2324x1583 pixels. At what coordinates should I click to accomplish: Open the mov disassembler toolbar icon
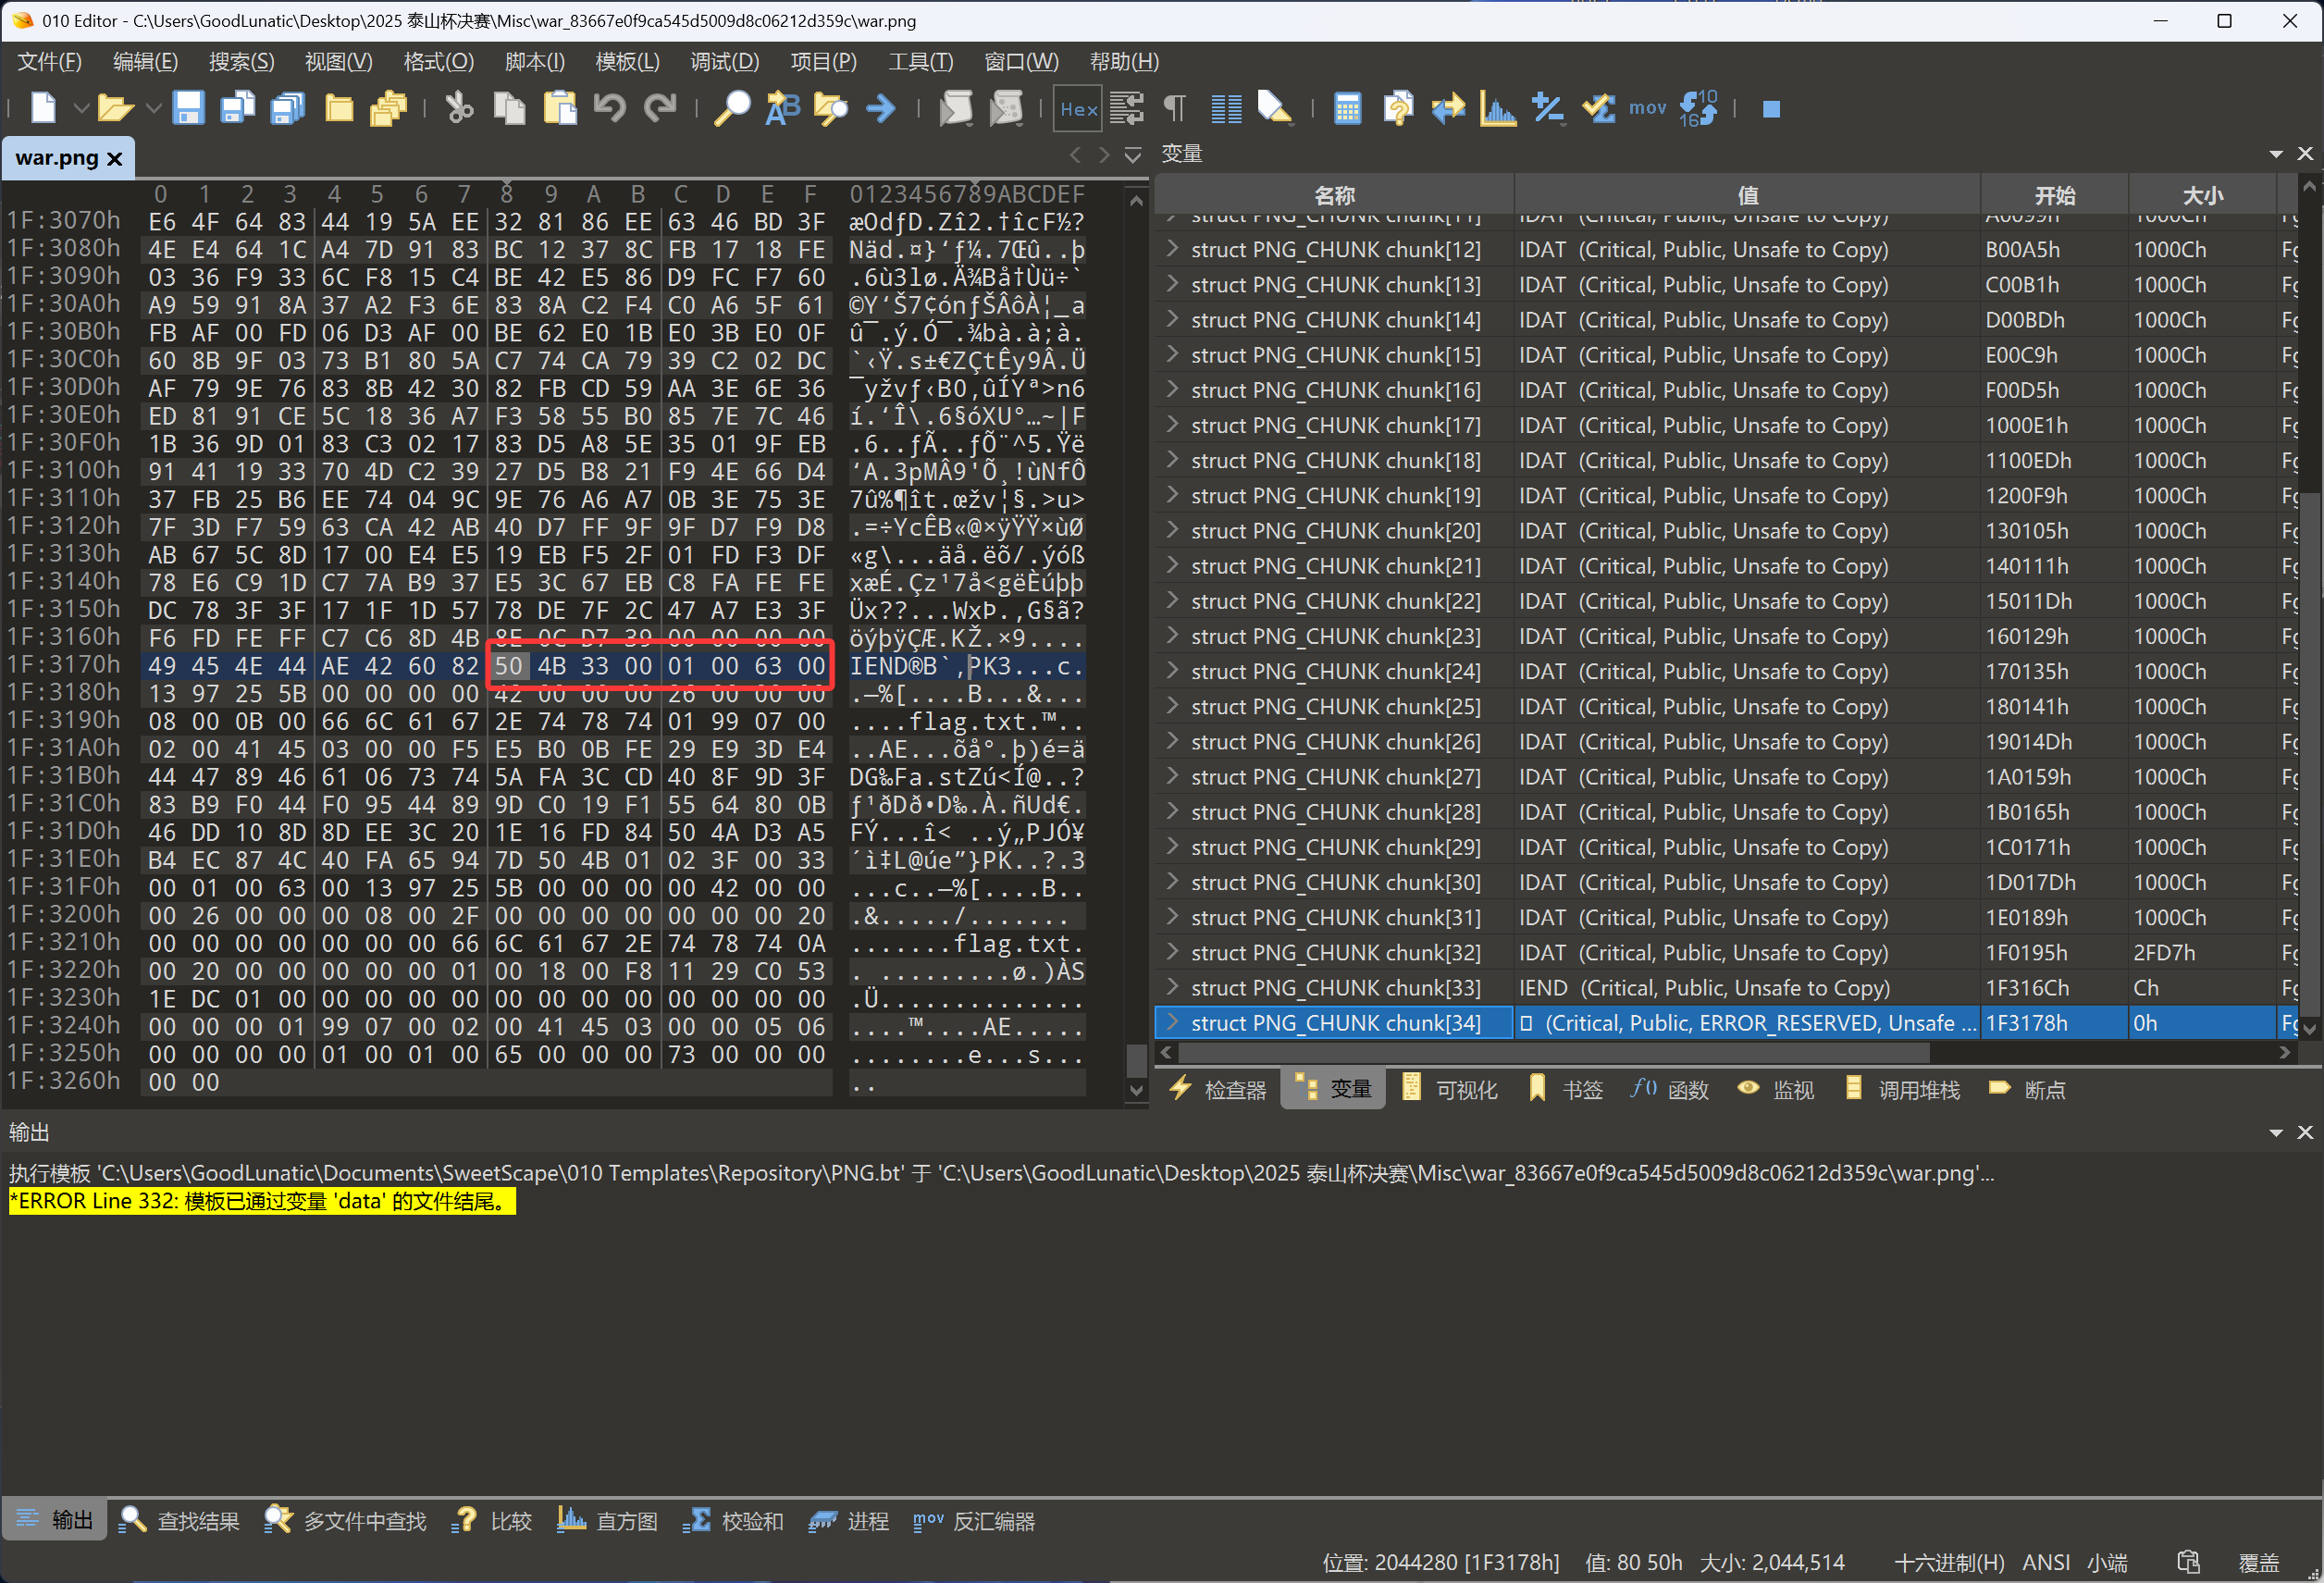pos(1647,108)
